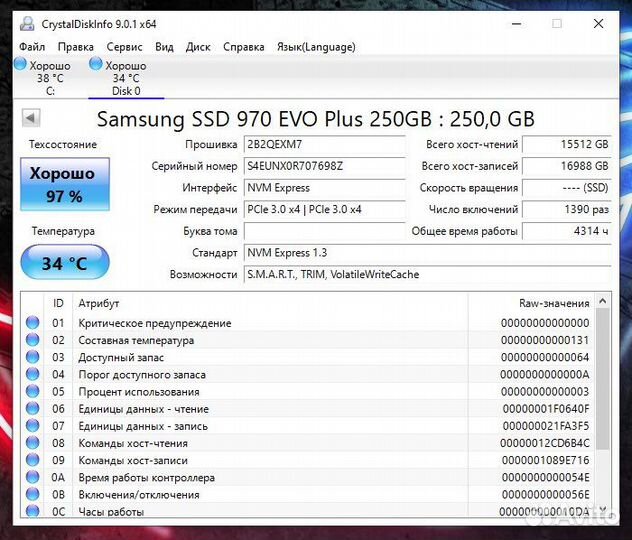The image size is (632, 540).
Task: Click the Хорошо 97 % health status button
Action: [65, 184]
